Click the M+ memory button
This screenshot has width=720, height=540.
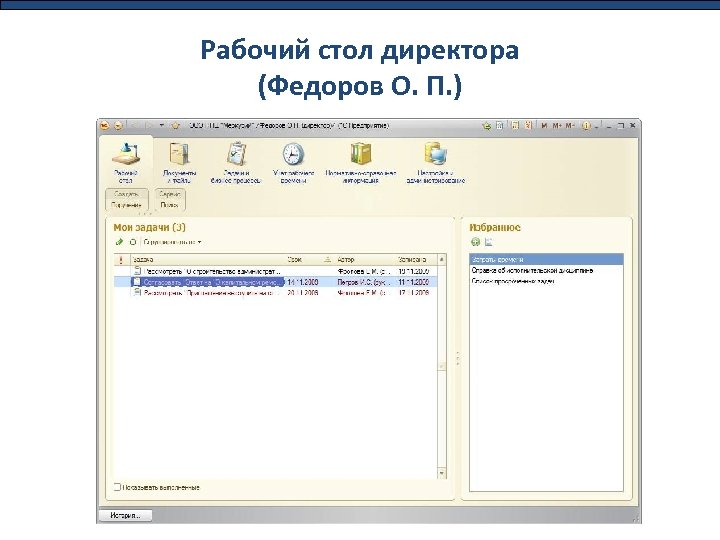(557, 125)
